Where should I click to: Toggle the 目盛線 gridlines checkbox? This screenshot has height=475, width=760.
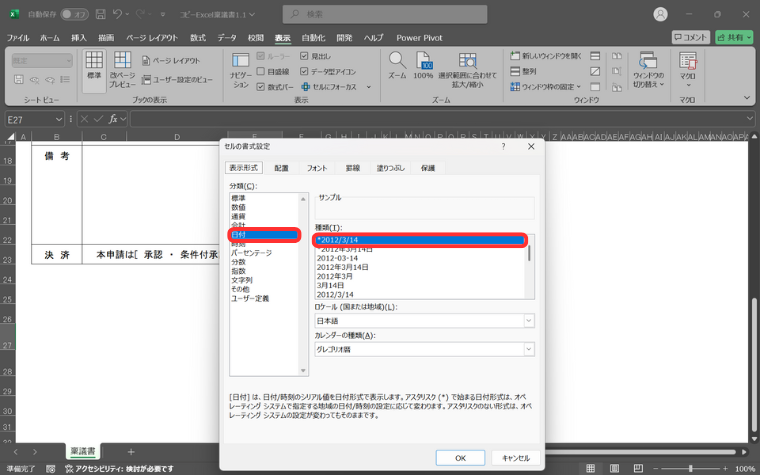(260, 72)
